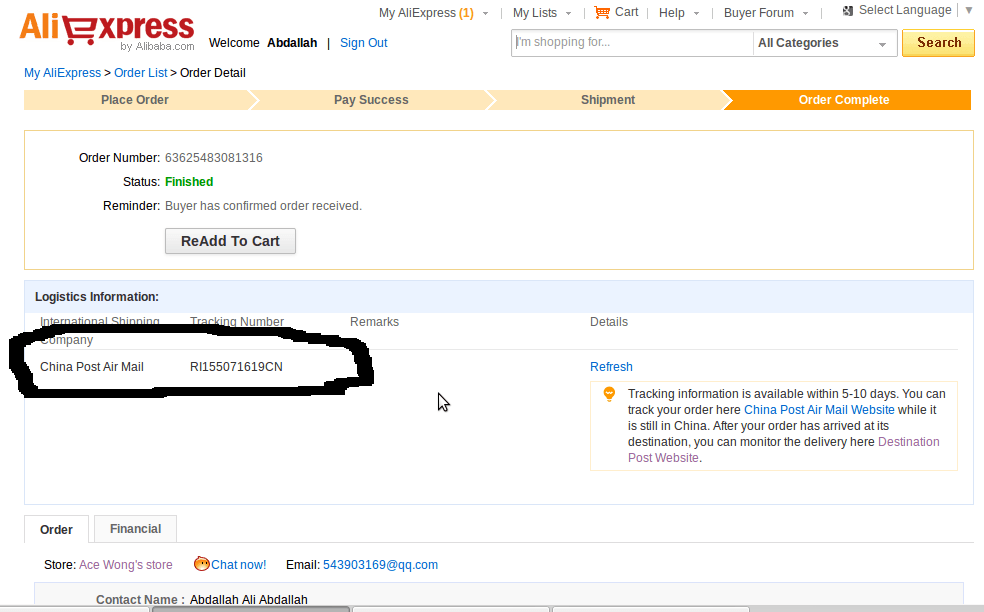Click Contact Name Abdallah Ali Abdallah
This screenshot has height=612, width=984.
[x=249, y=599]
